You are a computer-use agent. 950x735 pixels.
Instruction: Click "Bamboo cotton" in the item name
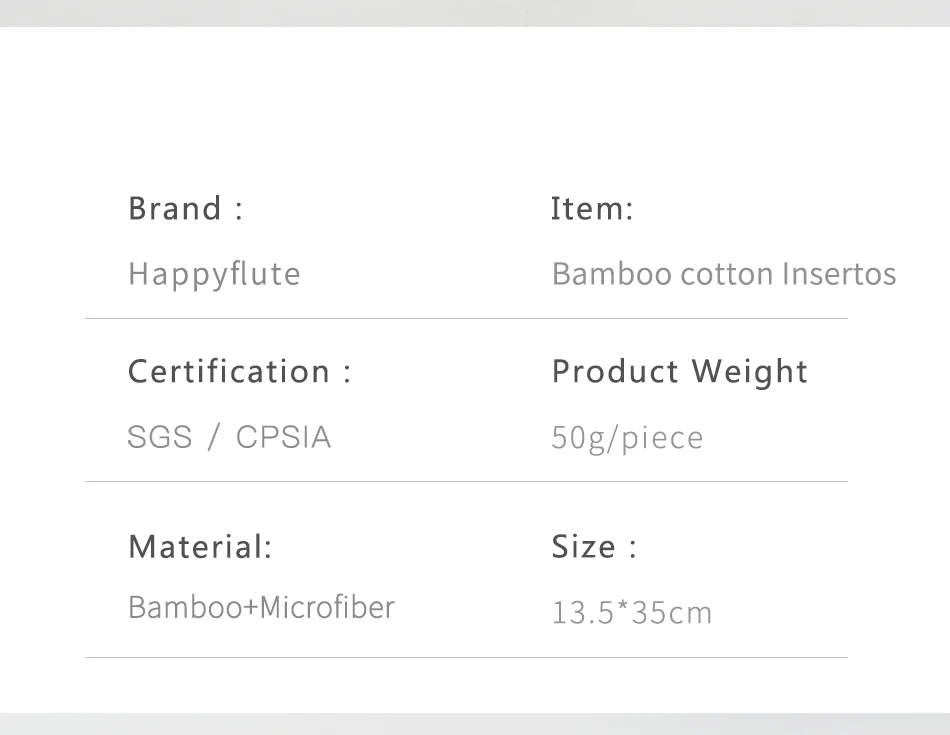click(662, 274)
